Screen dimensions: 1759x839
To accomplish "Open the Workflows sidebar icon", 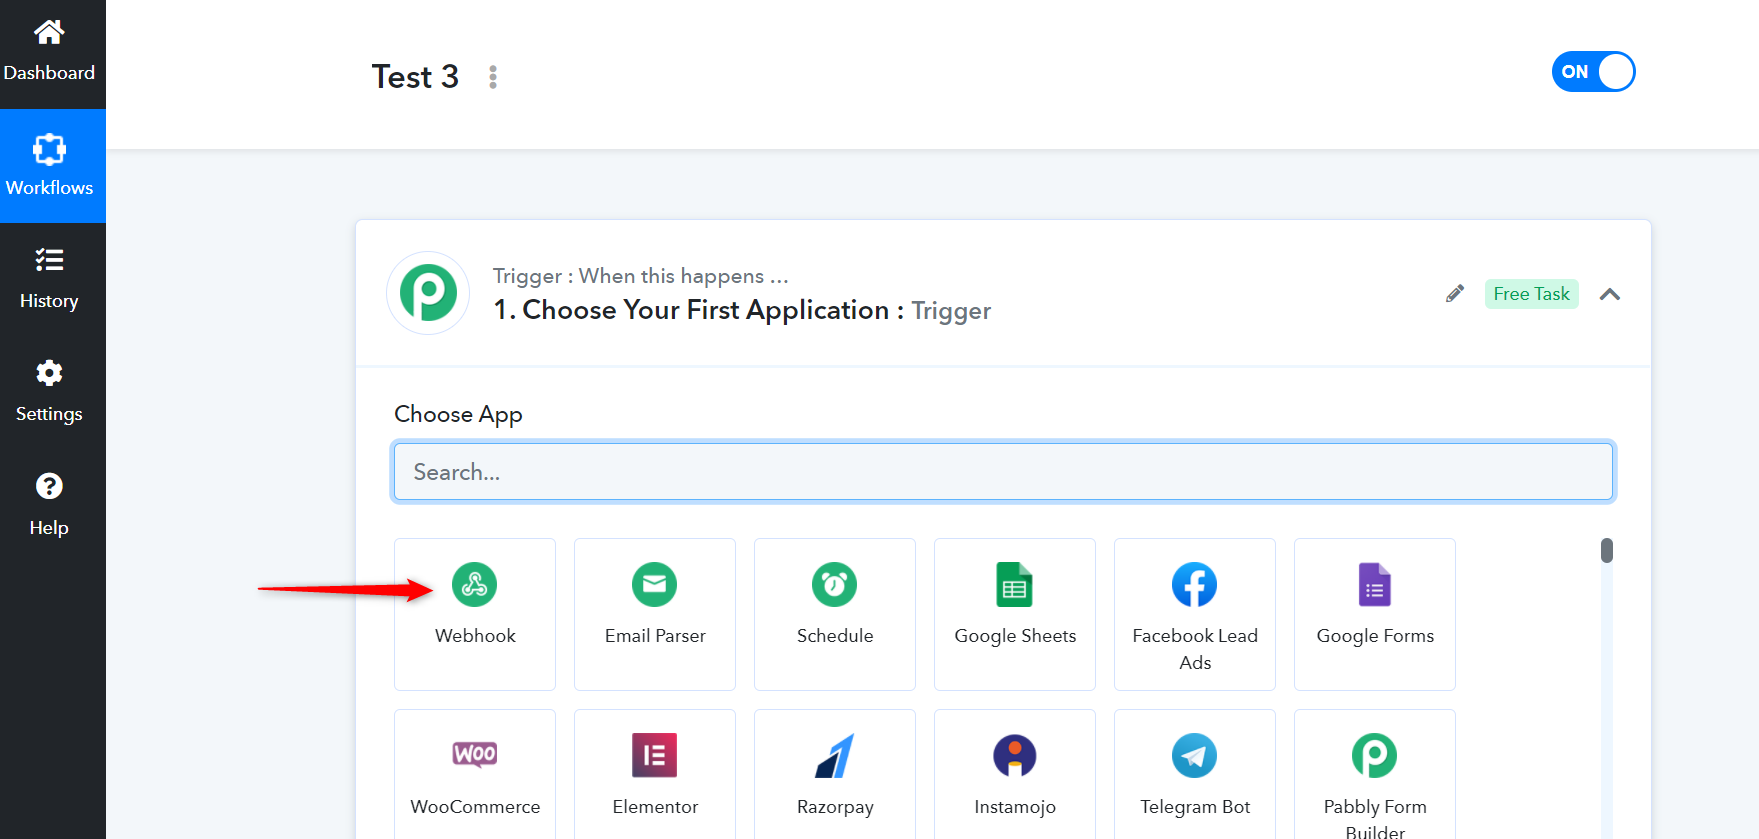I will [x=49, y=149].
